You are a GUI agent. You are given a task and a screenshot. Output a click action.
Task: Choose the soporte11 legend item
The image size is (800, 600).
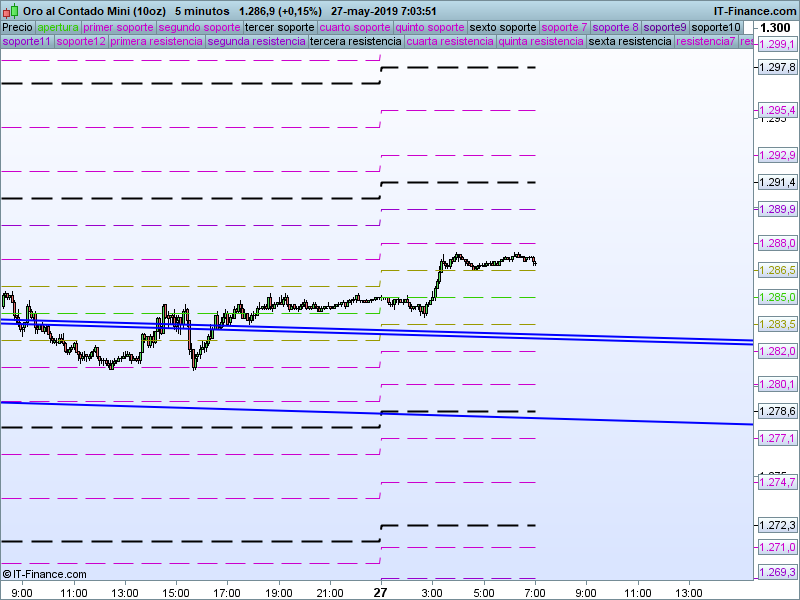(x=27, y=41)
